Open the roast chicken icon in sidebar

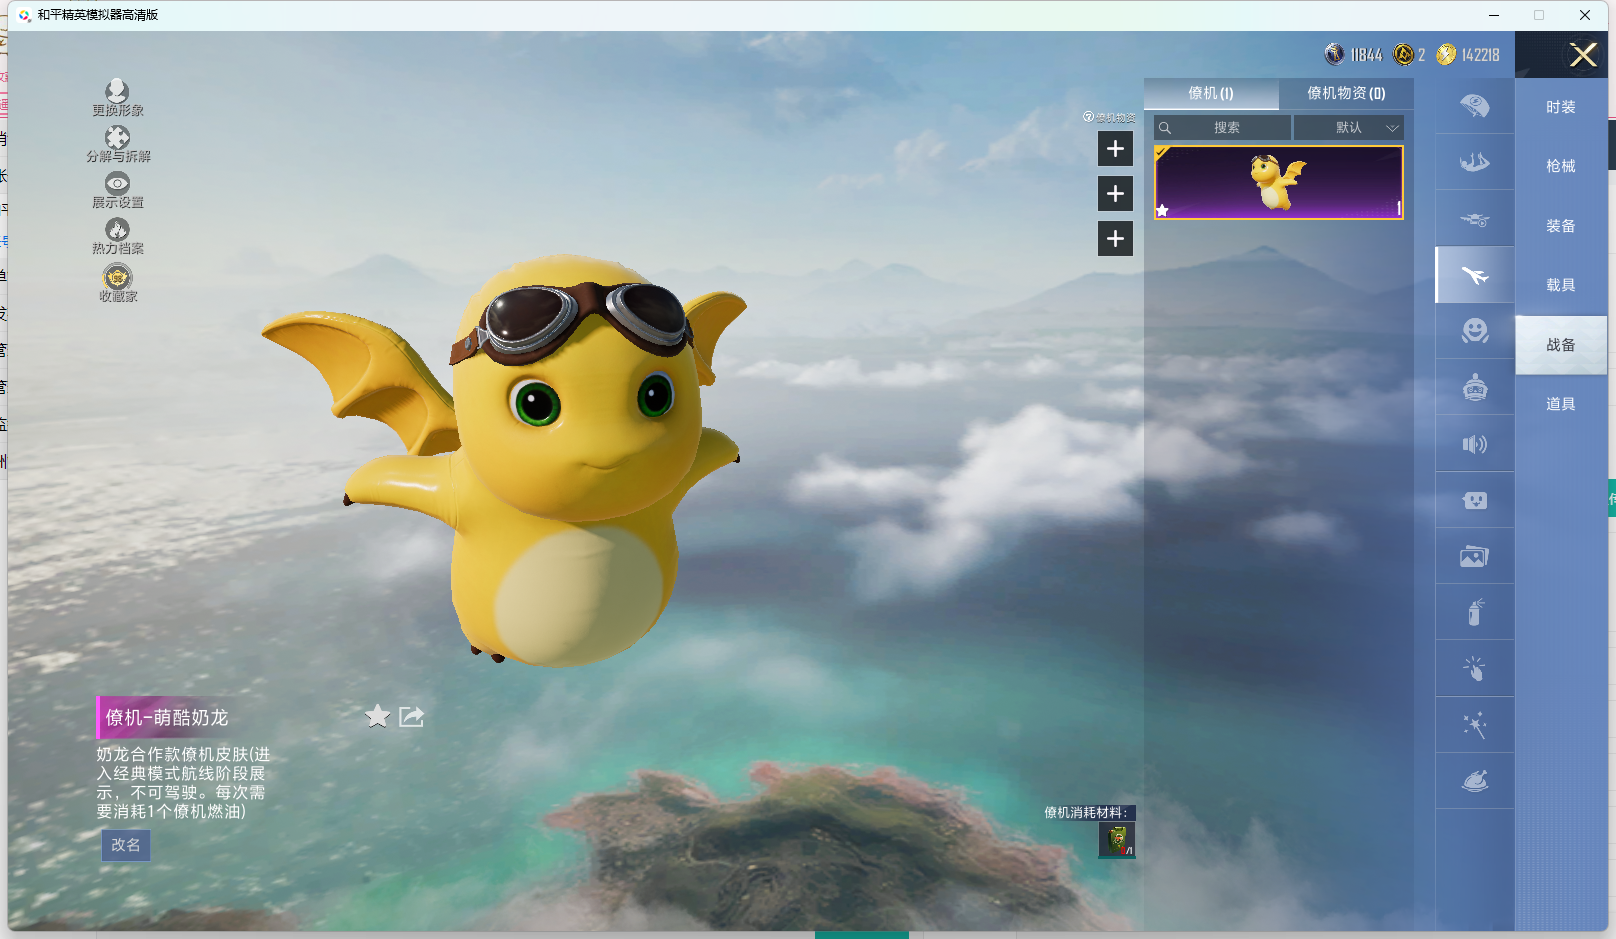pos(1474,781)
